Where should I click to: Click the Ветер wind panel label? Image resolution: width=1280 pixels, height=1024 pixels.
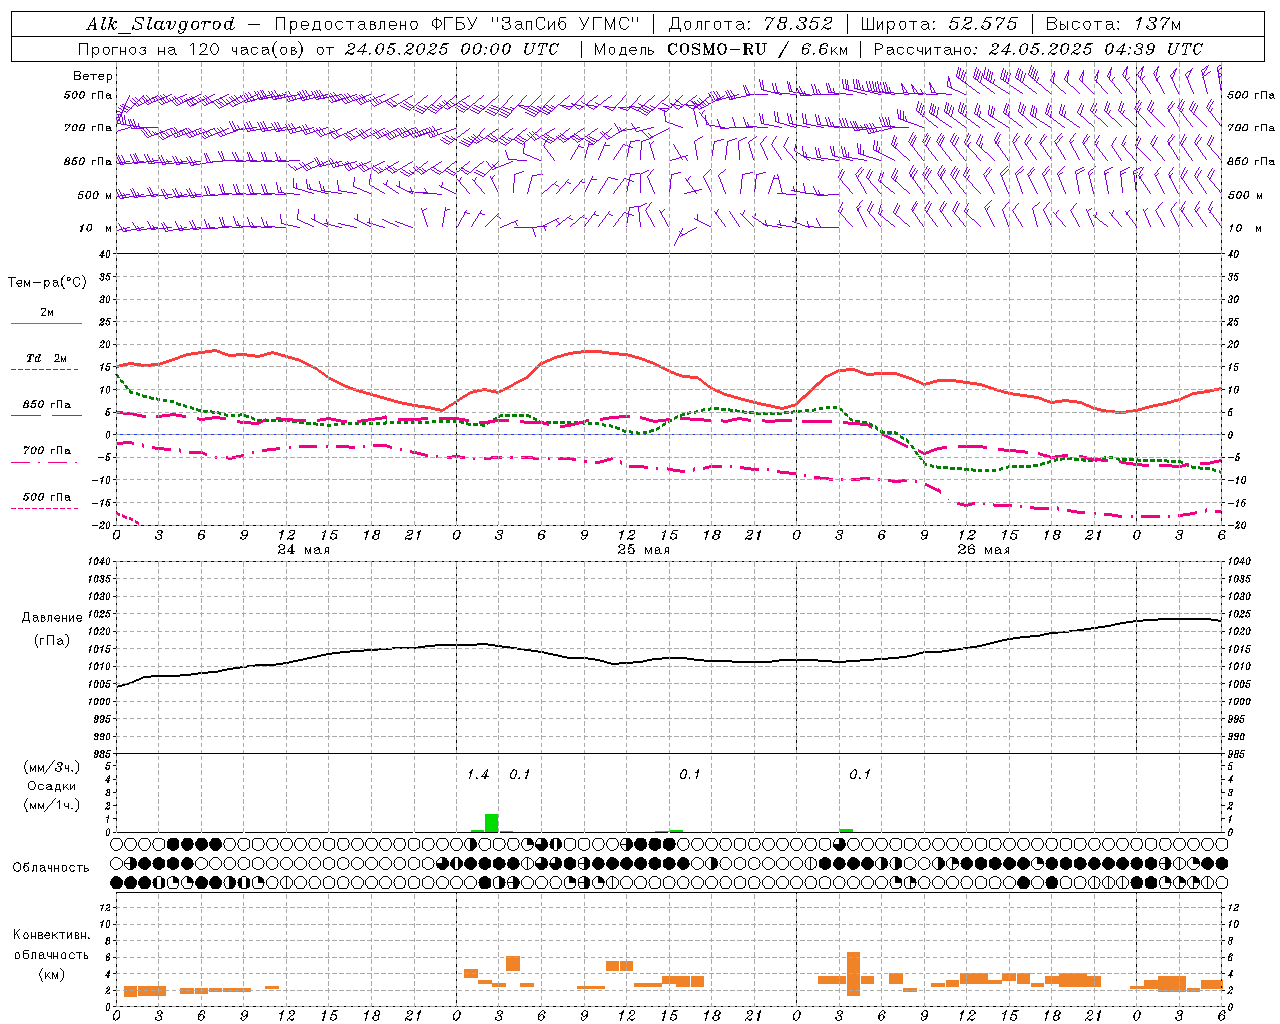[x=93, y=76]
